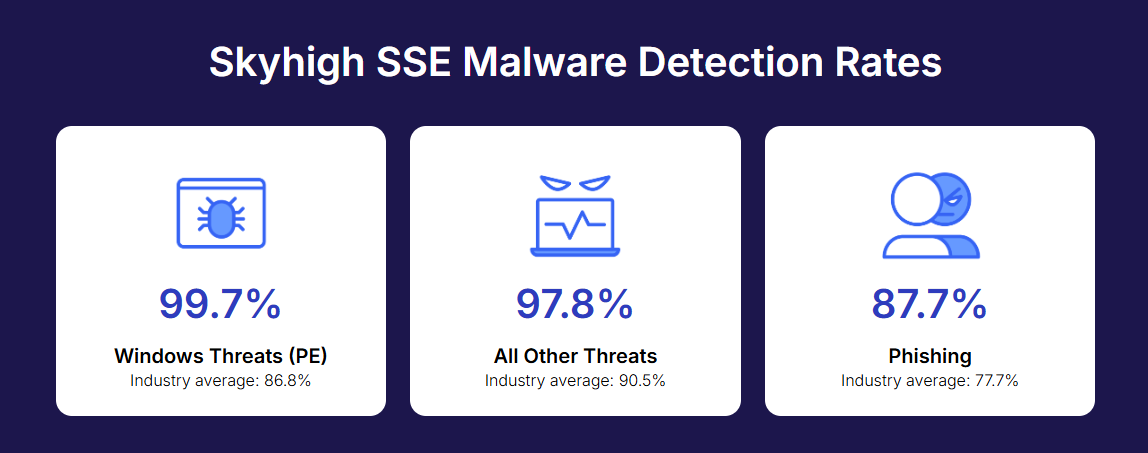Click the Industry average: 86.8% text
Viewport: 1148px width, 453px height.
click(x=220, y=381)
